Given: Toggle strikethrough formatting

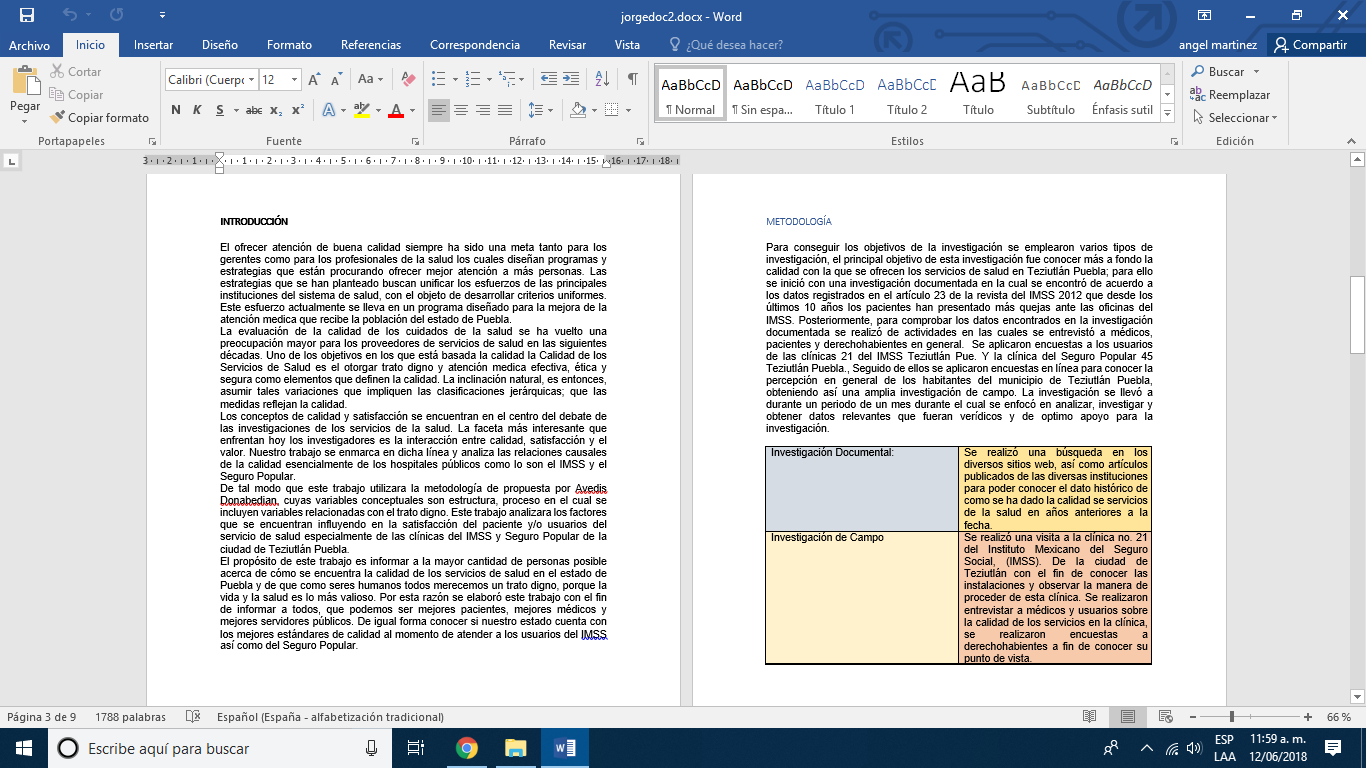Looking at the screenshot, I should [254, 110].
